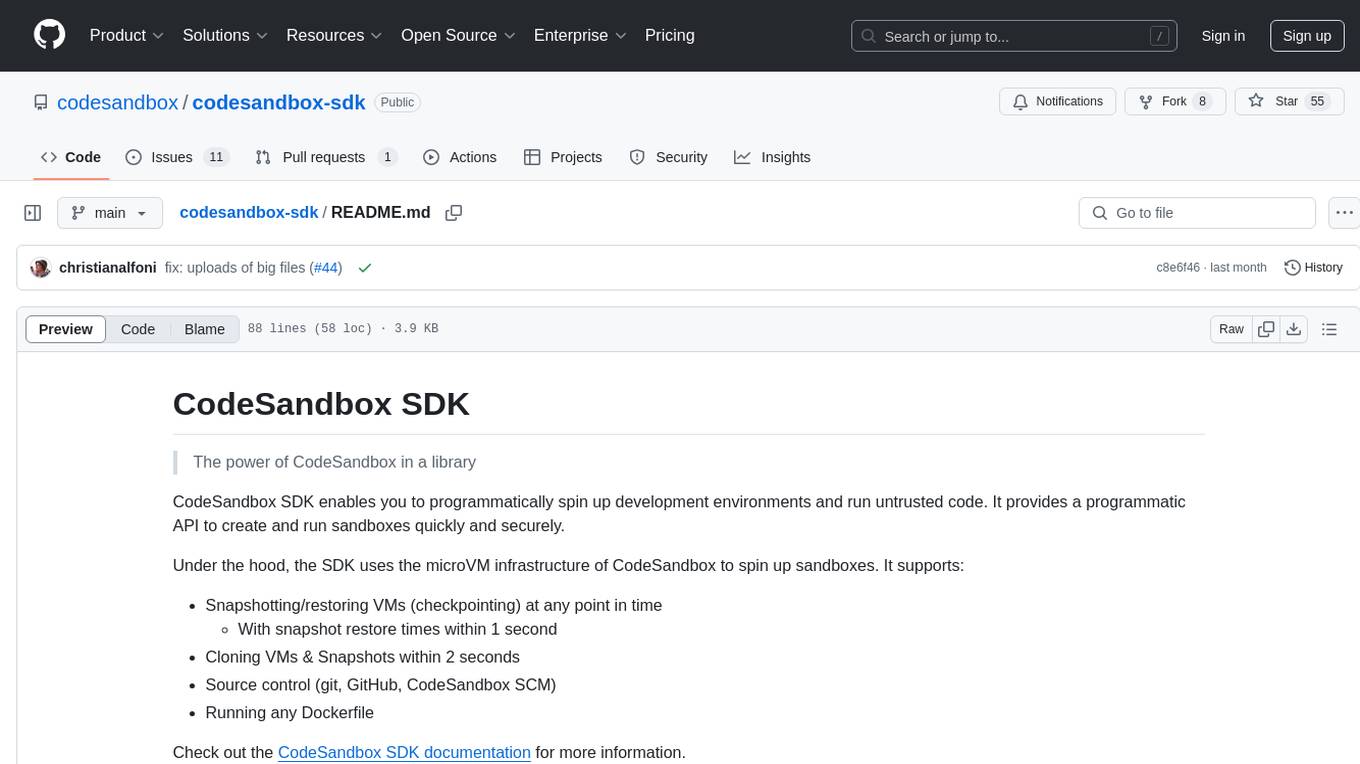Open the codesandbox owner profile link
The width and height of the screenshot is (1360, 764).
pyautogui.click(x=118, y=102)
